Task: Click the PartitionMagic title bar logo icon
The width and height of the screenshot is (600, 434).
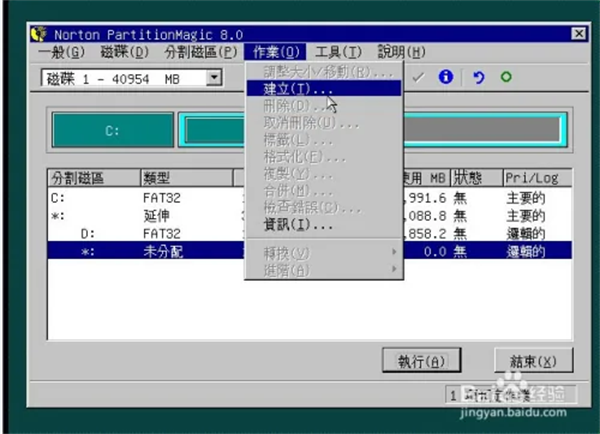Action: [38, 34]
